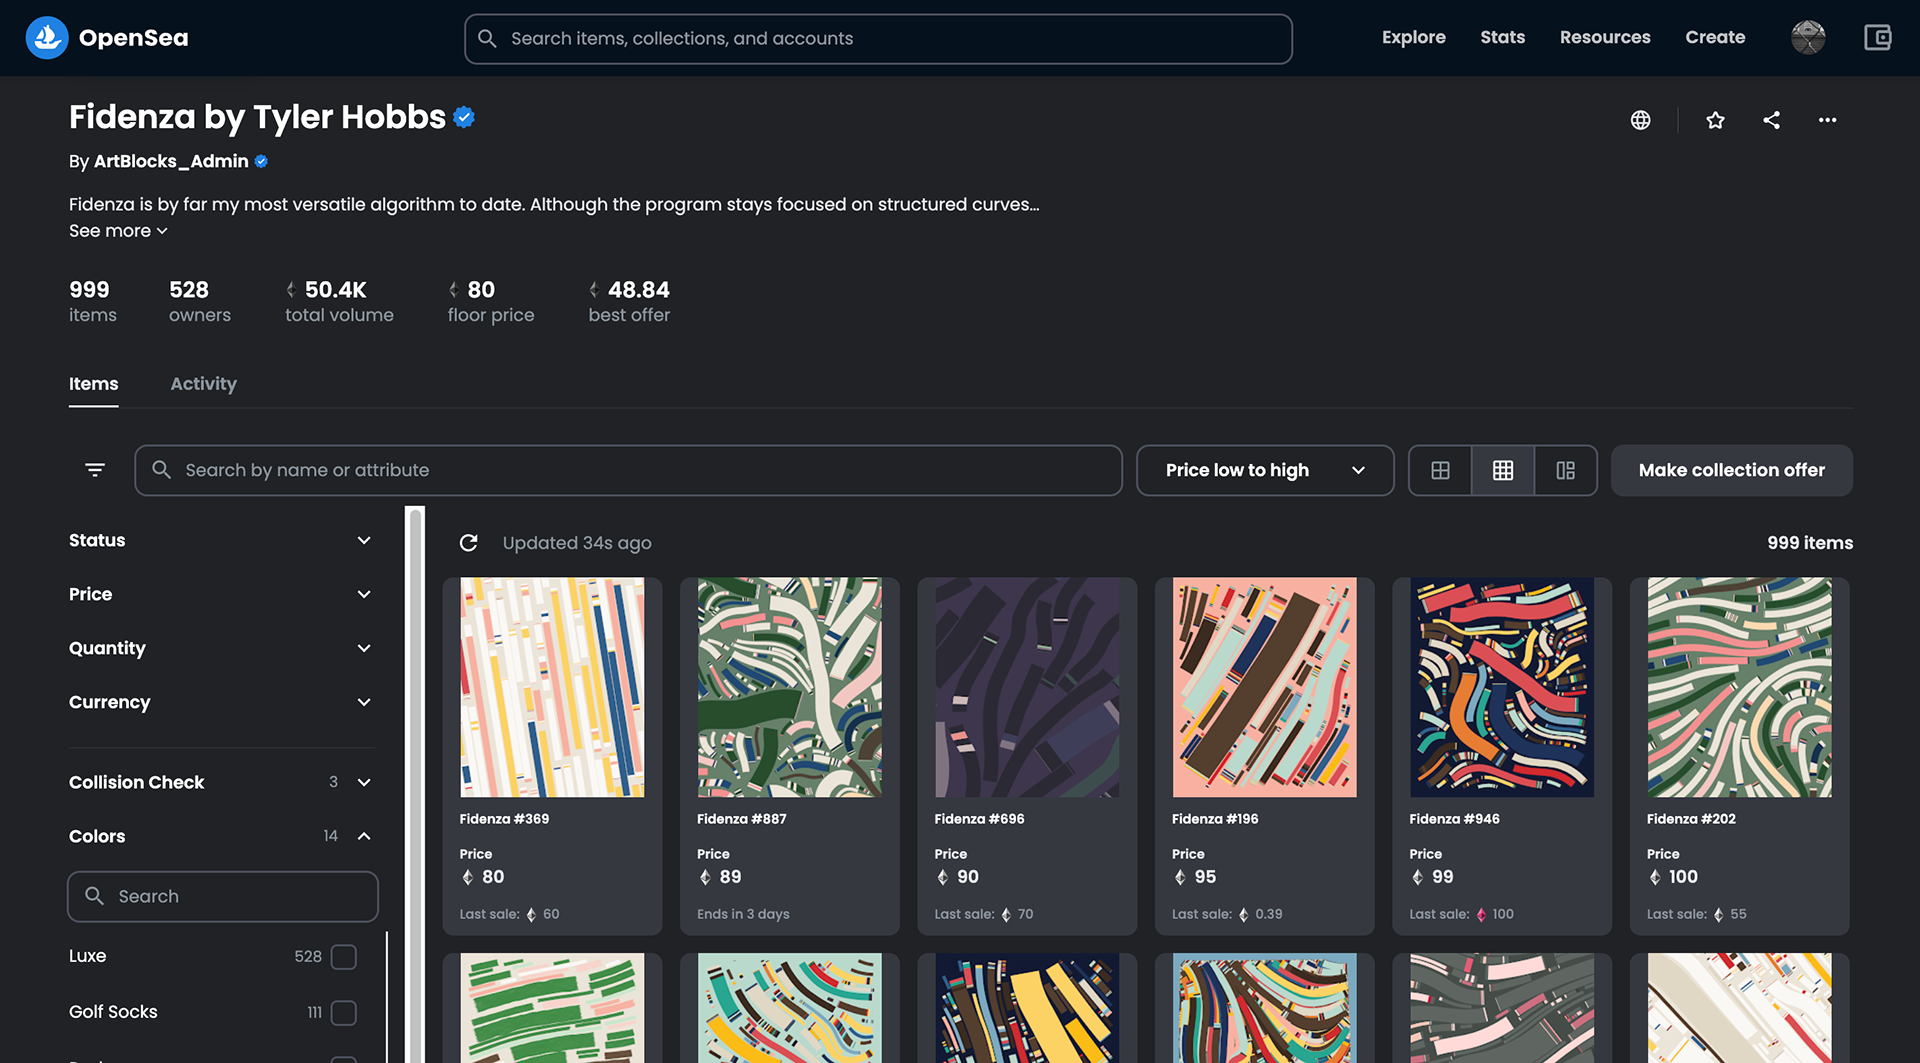Switch to large grid view
1920x1063 pixels.
pos(1440,470)
